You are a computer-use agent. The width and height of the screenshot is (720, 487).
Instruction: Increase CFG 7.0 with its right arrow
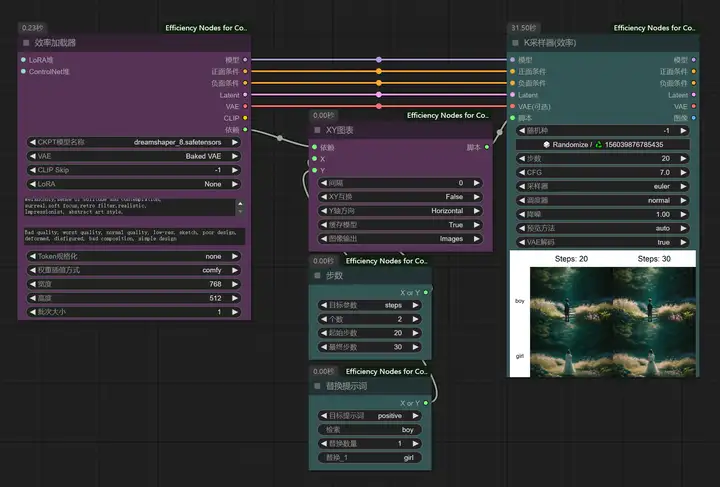point(683,173)
